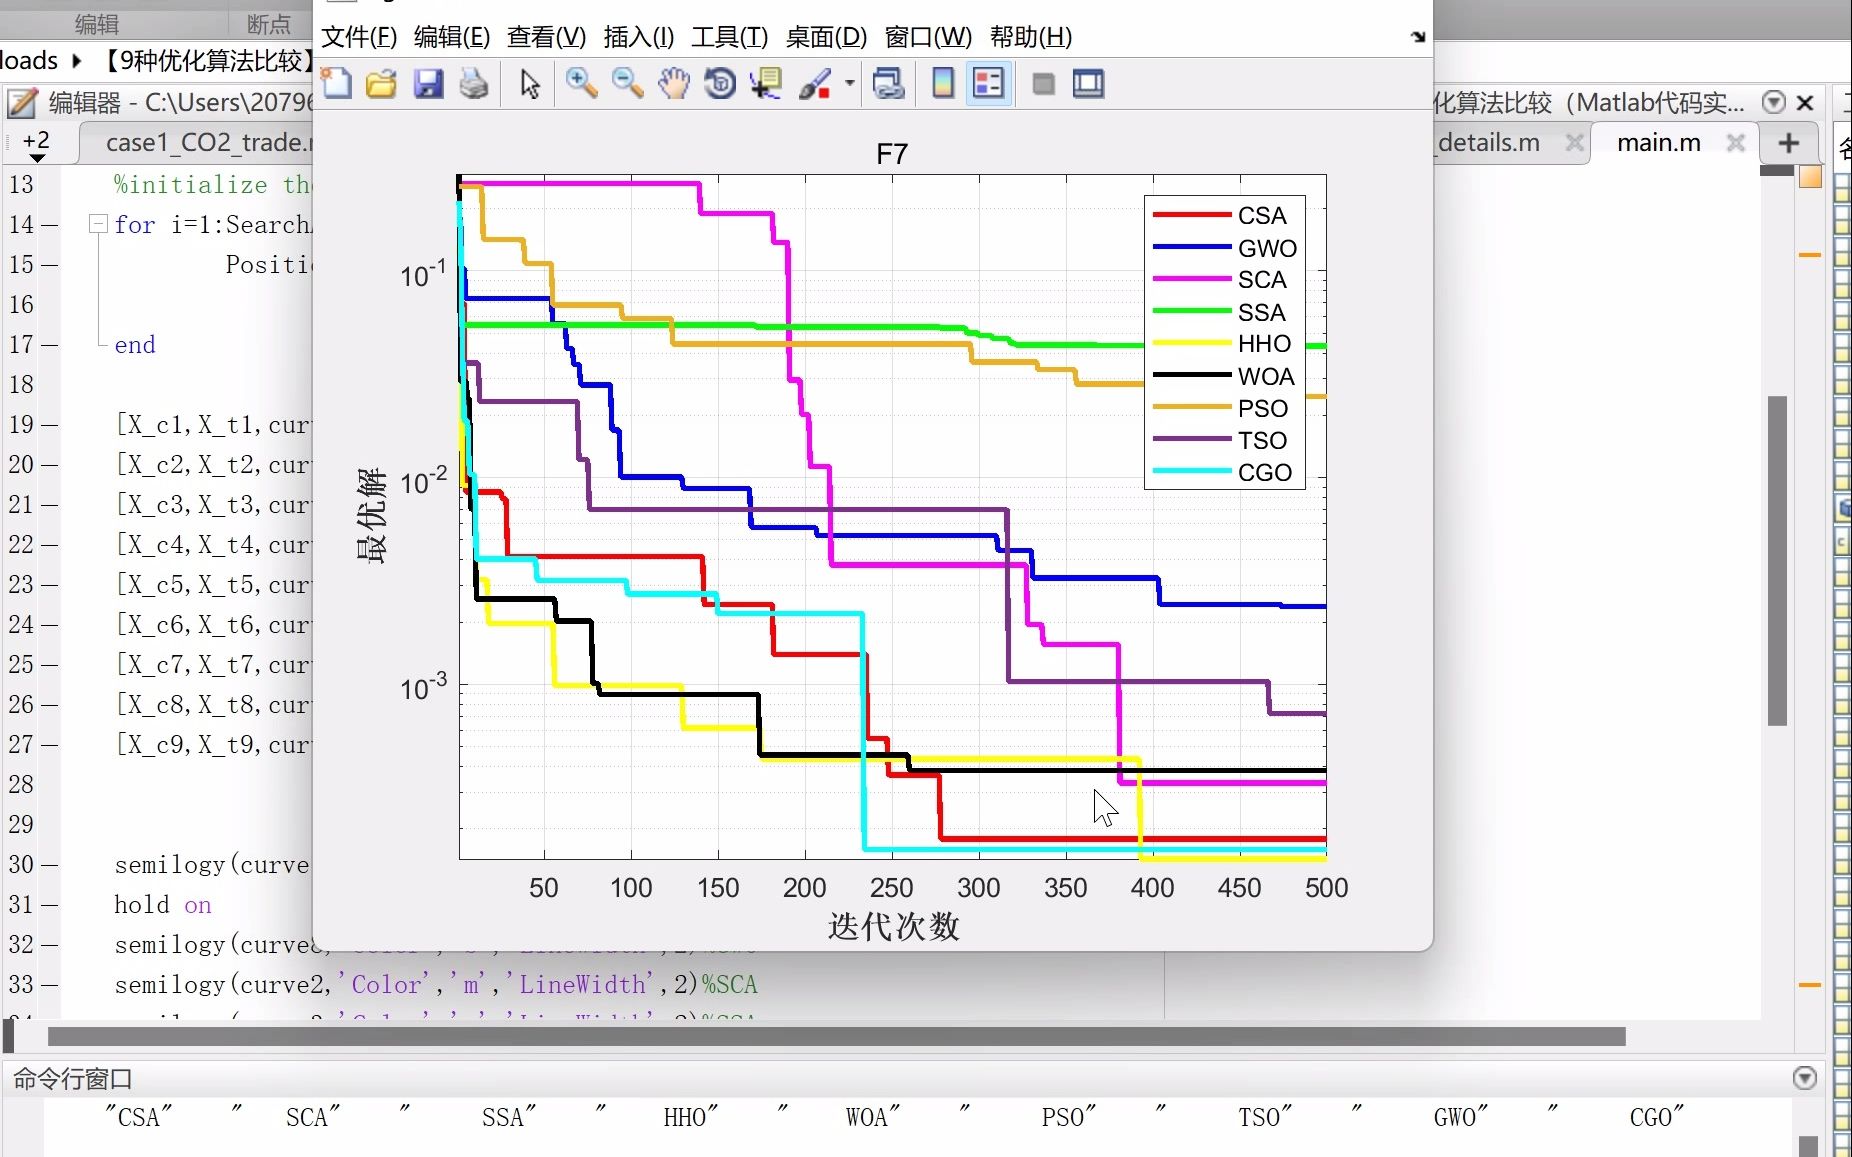Expand the +2 hidden editor tabs list
This screenshot has width=1852, height=1157.
[x=36, y=142]
